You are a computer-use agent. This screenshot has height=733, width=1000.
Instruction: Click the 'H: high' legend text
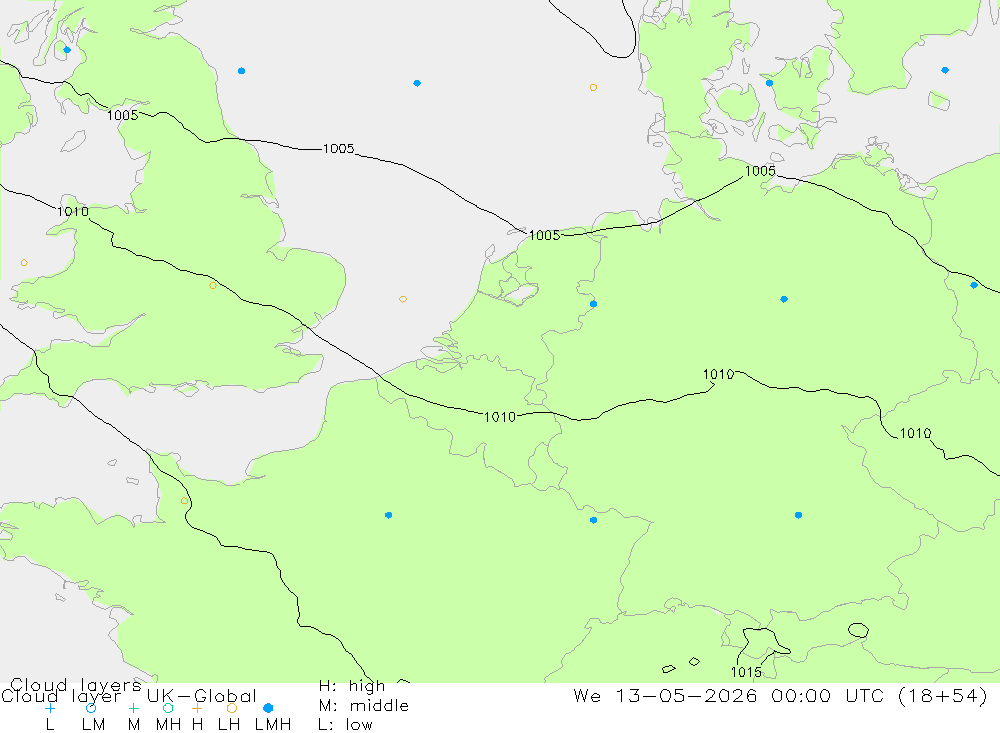352,686
